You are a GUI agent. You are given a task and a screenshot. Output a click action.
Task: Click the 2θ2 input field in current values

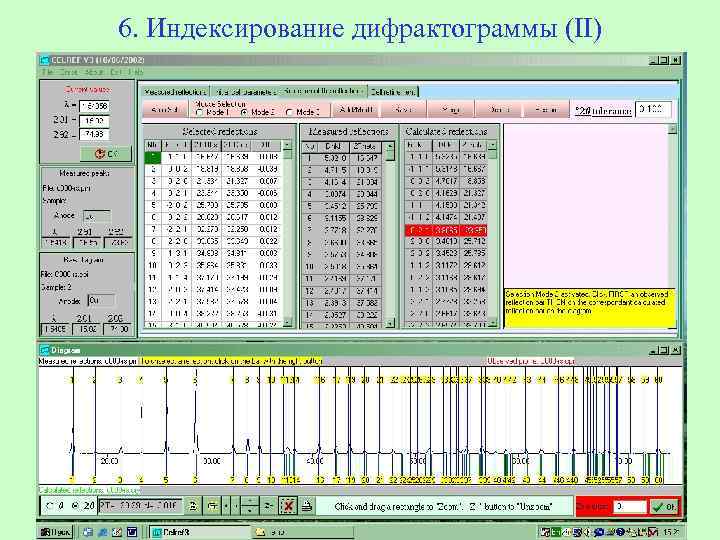(94, 135)
